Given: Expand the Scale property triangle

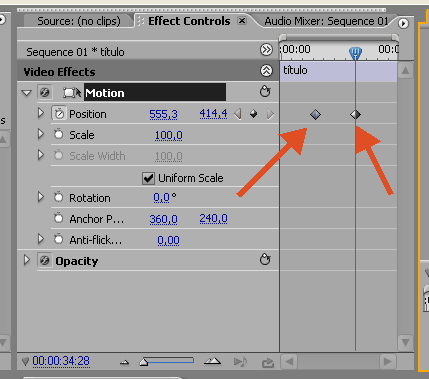Looking at the screenshot, I should (x=41, y=134).
